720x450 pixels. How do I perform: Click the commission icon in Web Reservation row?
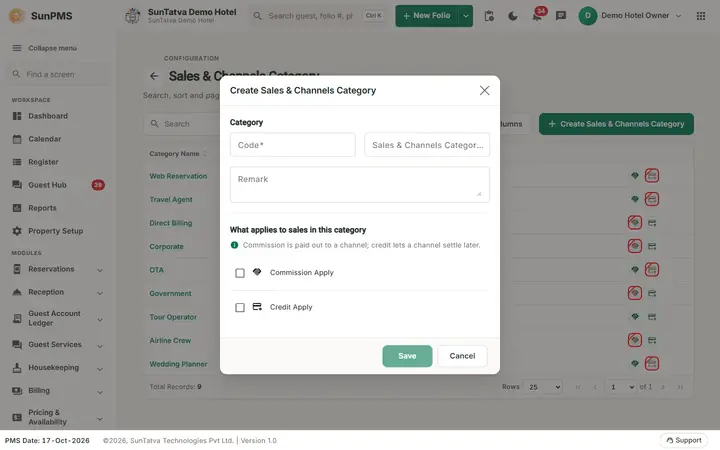(x=635, y=175)
